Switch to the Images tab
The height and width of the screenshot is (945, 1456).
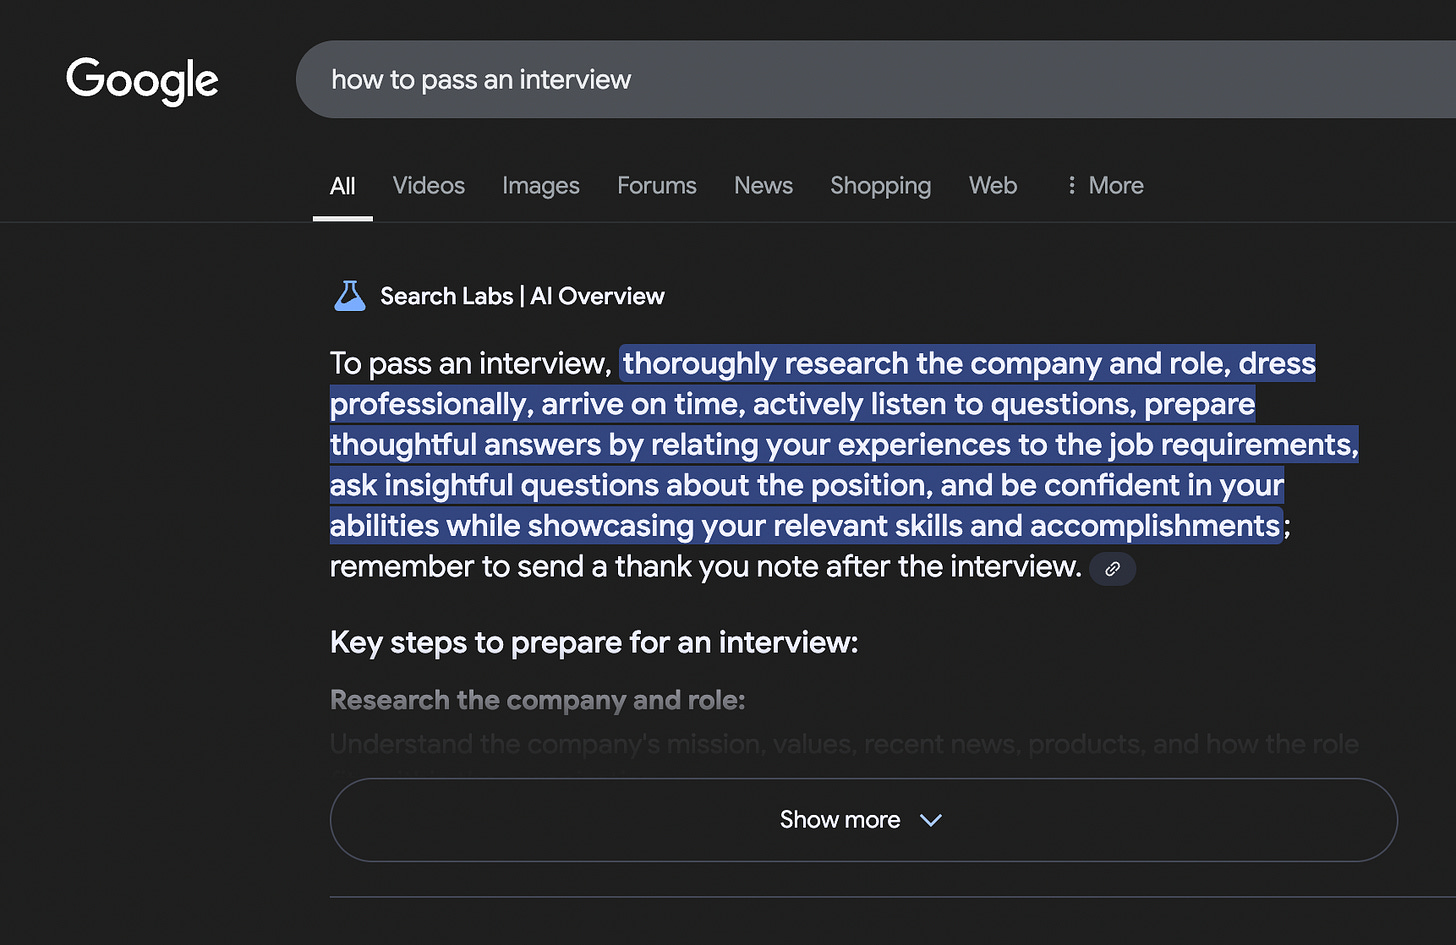click(541, 186)
